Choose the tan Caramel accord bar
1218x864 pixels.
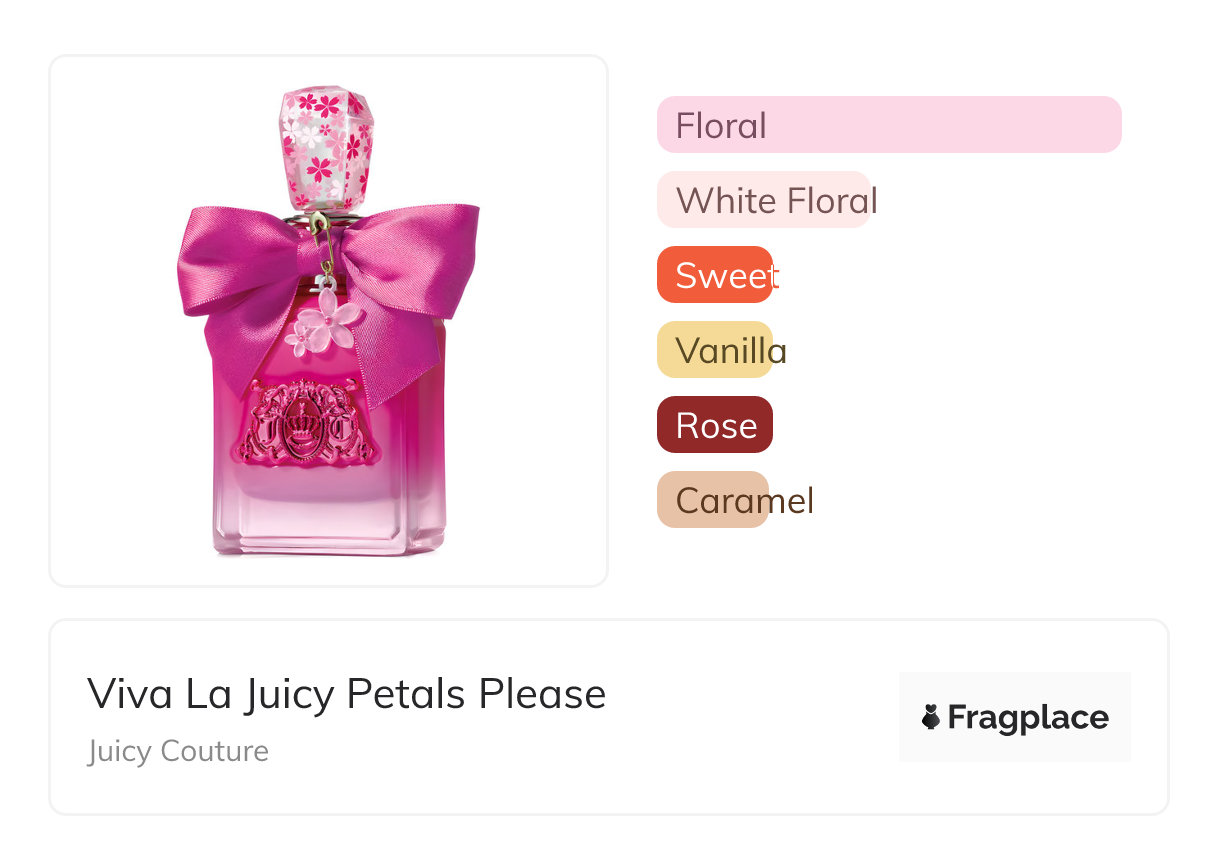point(712,500)
